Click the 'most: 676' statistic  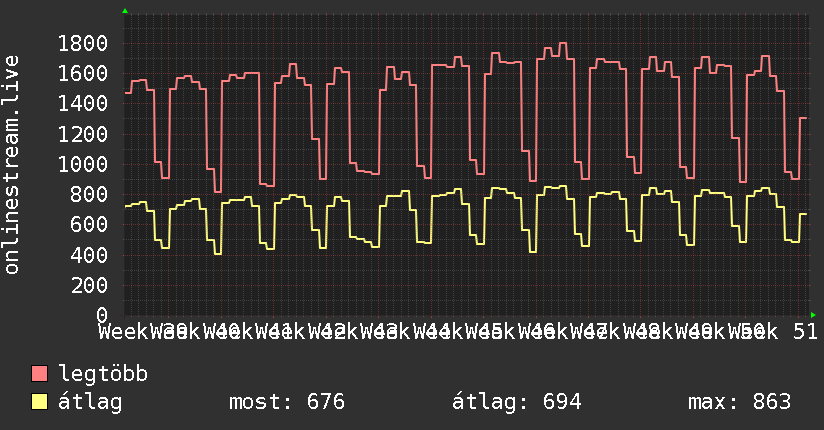[x=287, y=402]
